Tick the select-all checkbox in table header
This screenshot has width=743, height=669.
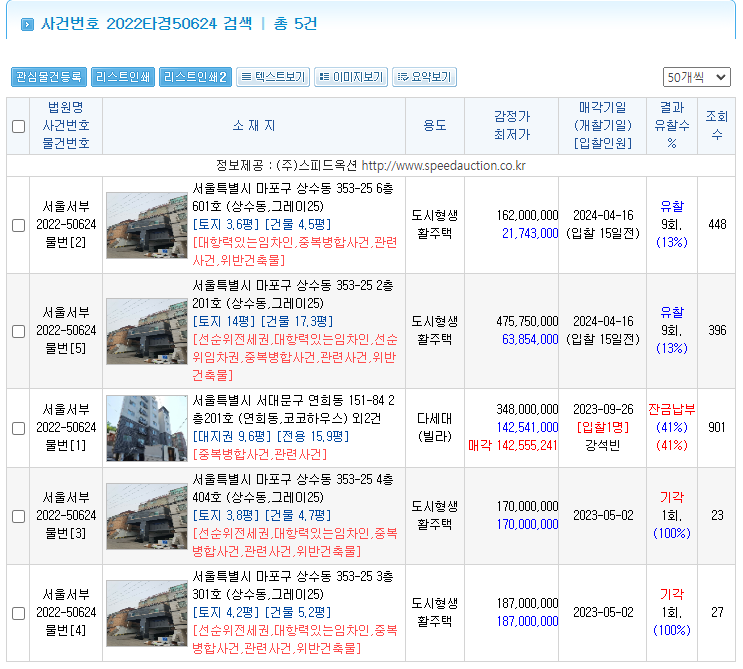click(18, 127)
